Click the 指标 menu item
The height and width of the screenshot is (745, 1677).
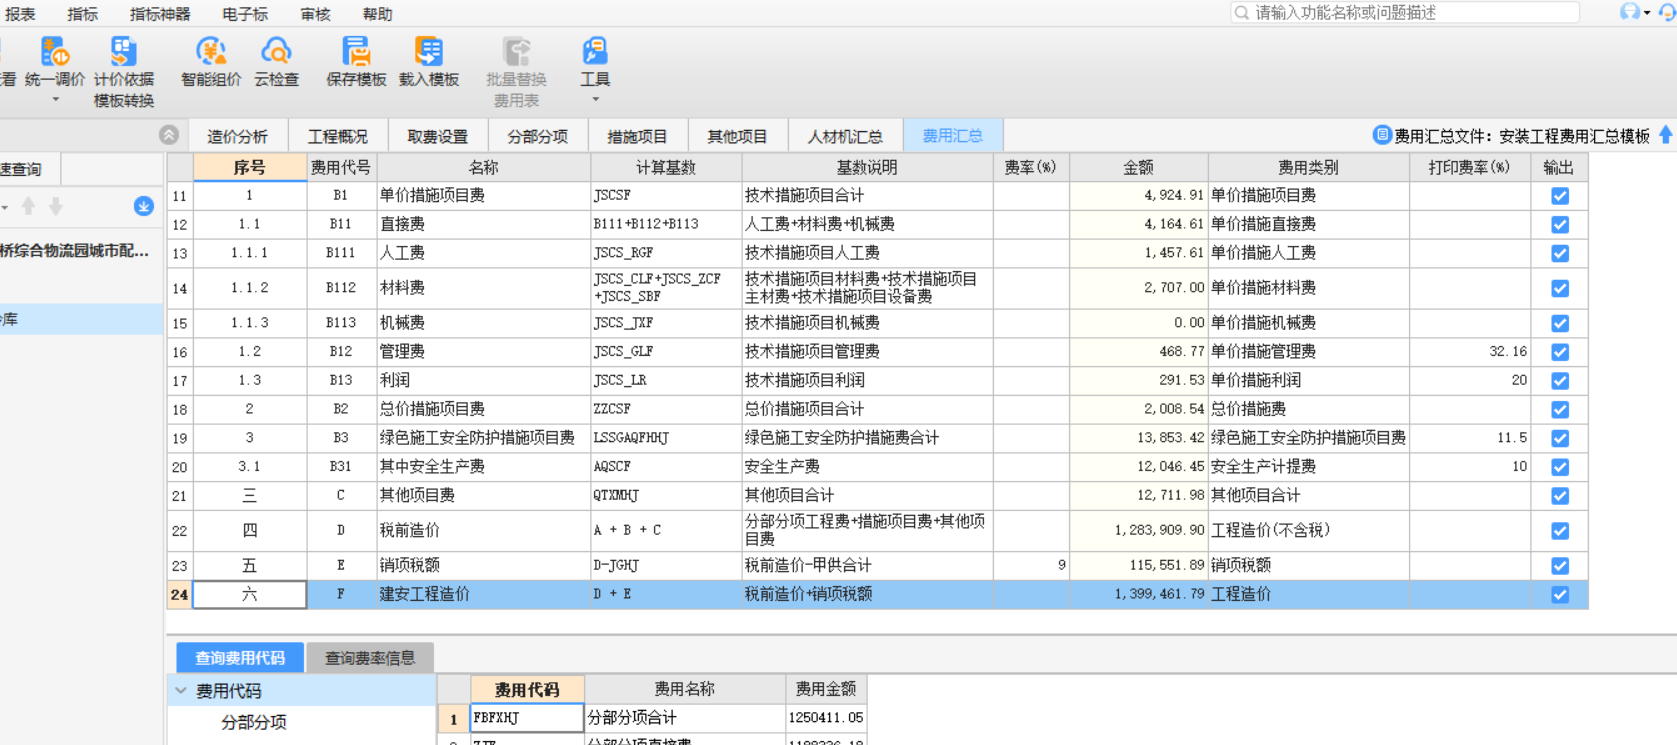click(83, 14)
